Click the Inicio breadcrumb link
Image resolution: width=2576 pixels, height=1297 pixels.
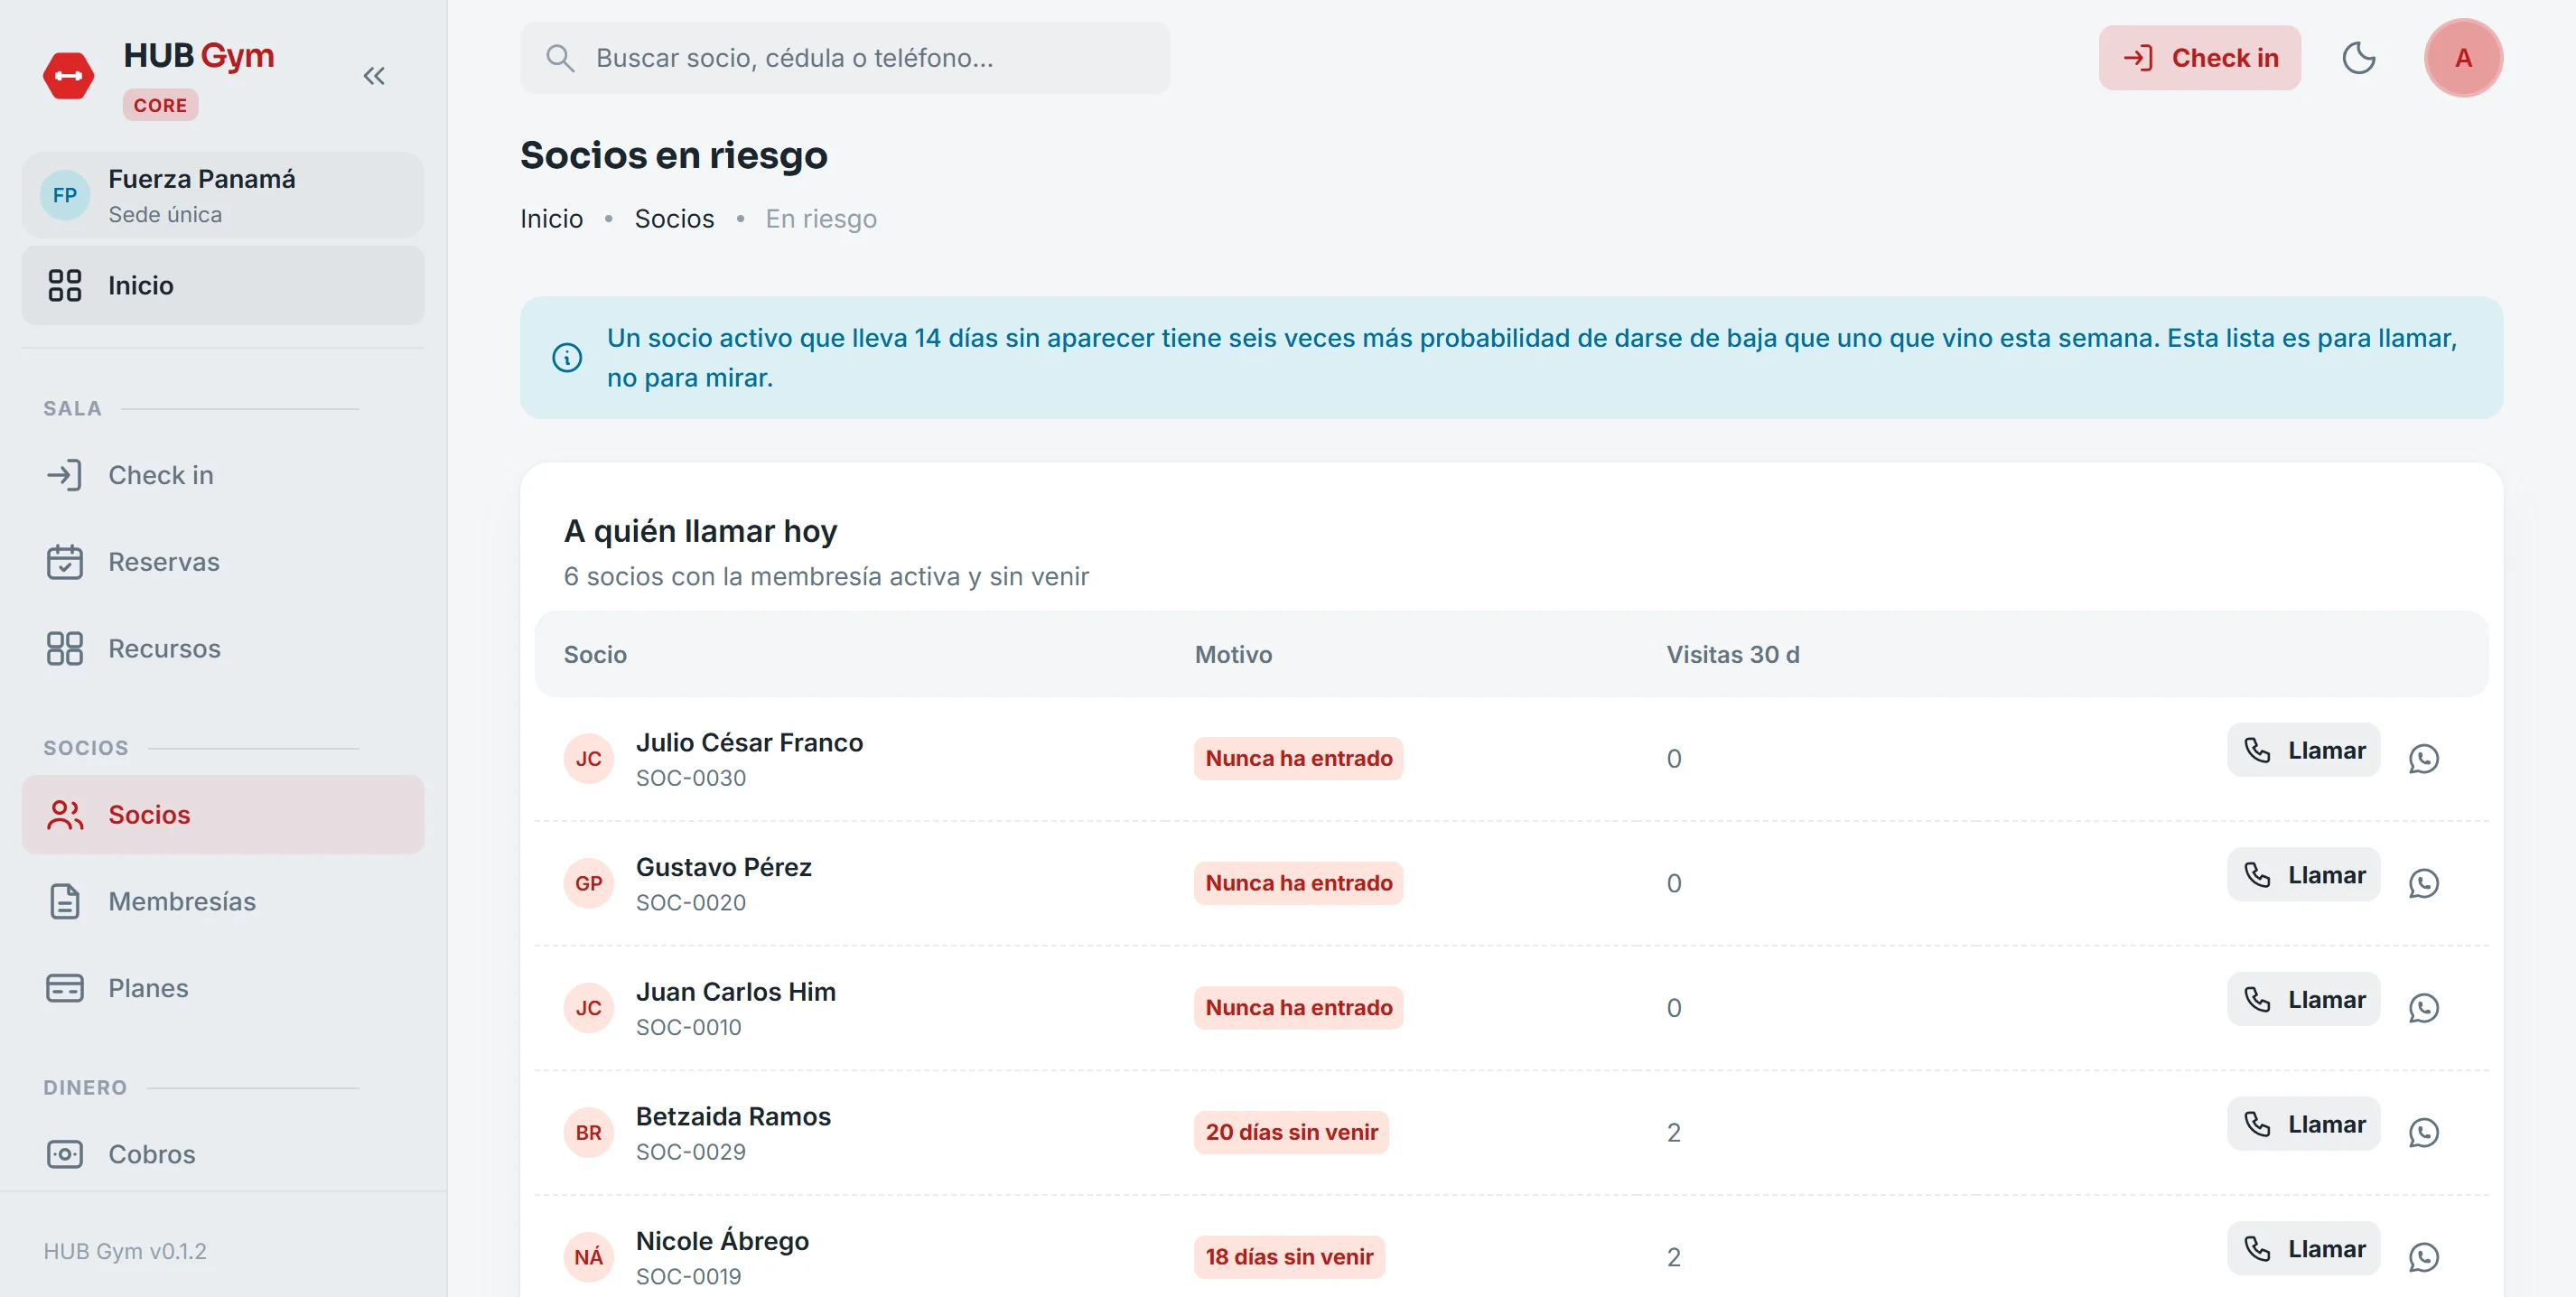551,219
